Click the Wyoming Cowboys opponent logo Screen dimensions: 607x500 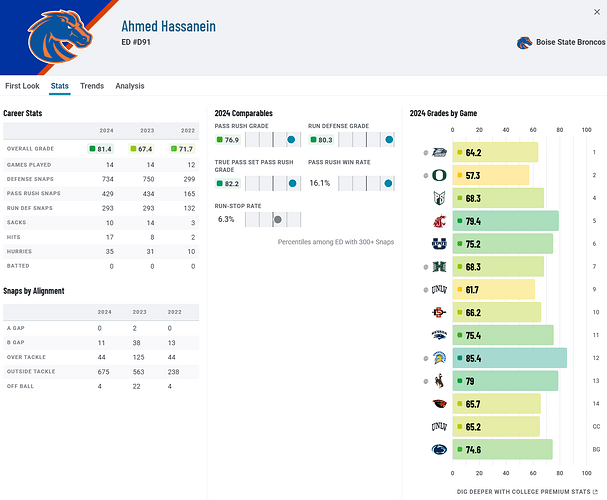pos(439,381)
